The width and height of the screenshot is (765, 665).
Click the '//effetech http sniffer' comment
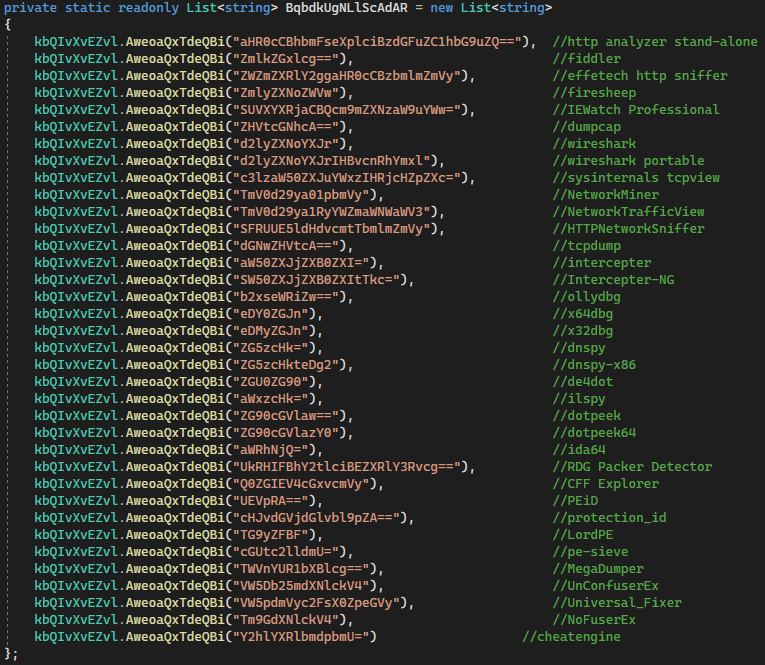(x=640, y=76)
